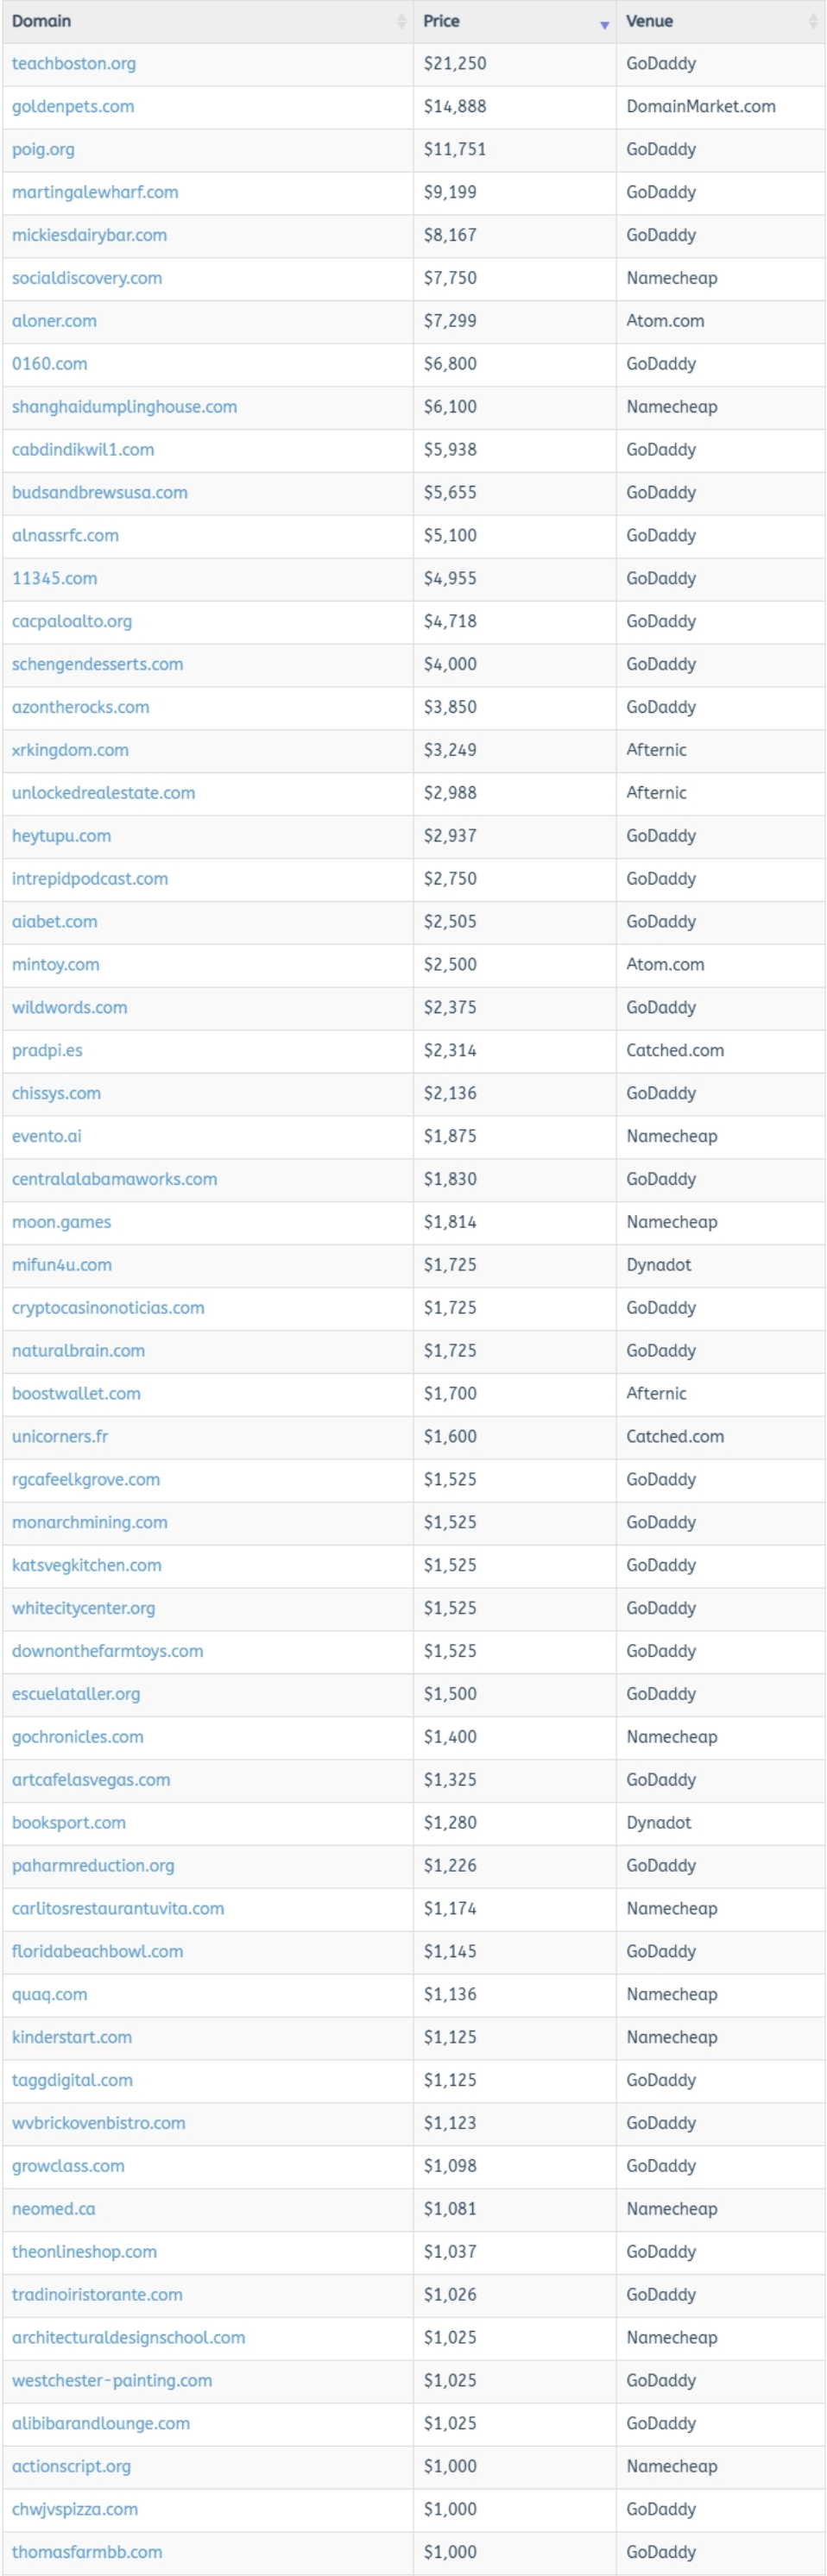Screen dimensions: 827x2576
Task: Click the 11345.com domain link
Action: click(54, 578)
